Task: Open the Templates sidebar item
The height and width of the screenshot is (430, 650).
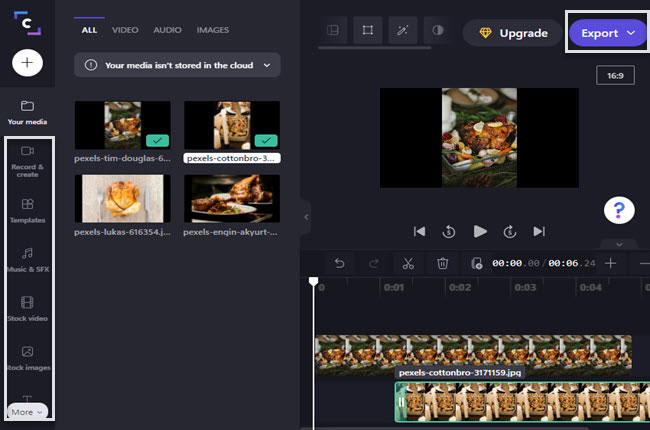Action: [27, 211]
